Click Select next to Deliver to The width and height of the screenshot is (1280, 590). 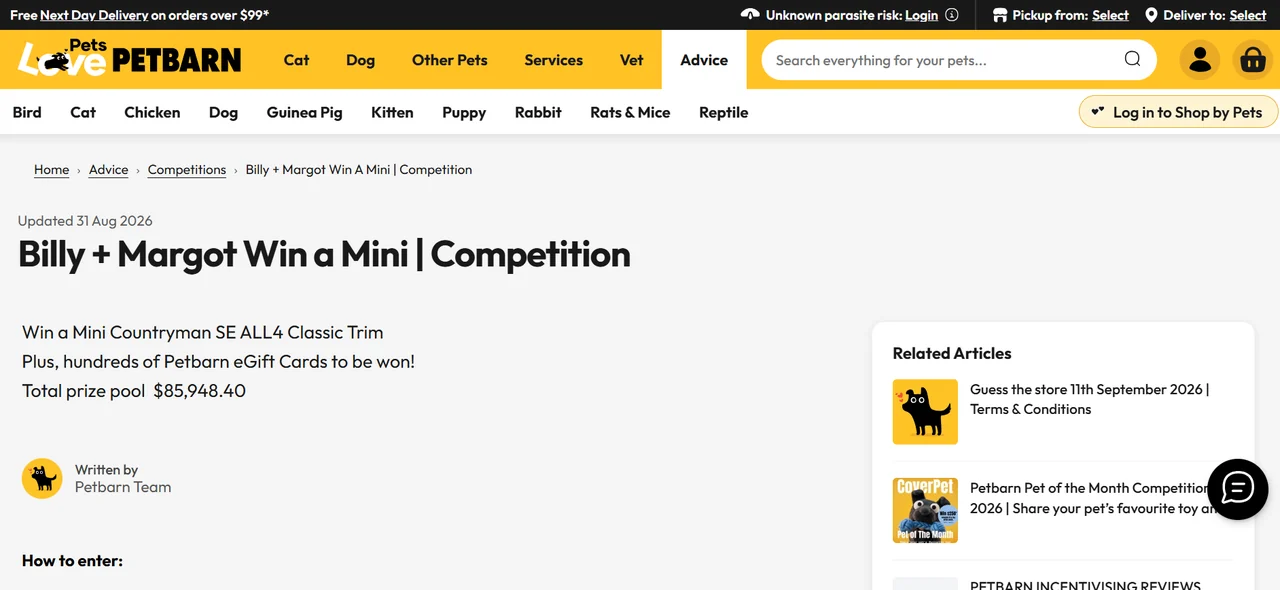(x=1248, y=15)
